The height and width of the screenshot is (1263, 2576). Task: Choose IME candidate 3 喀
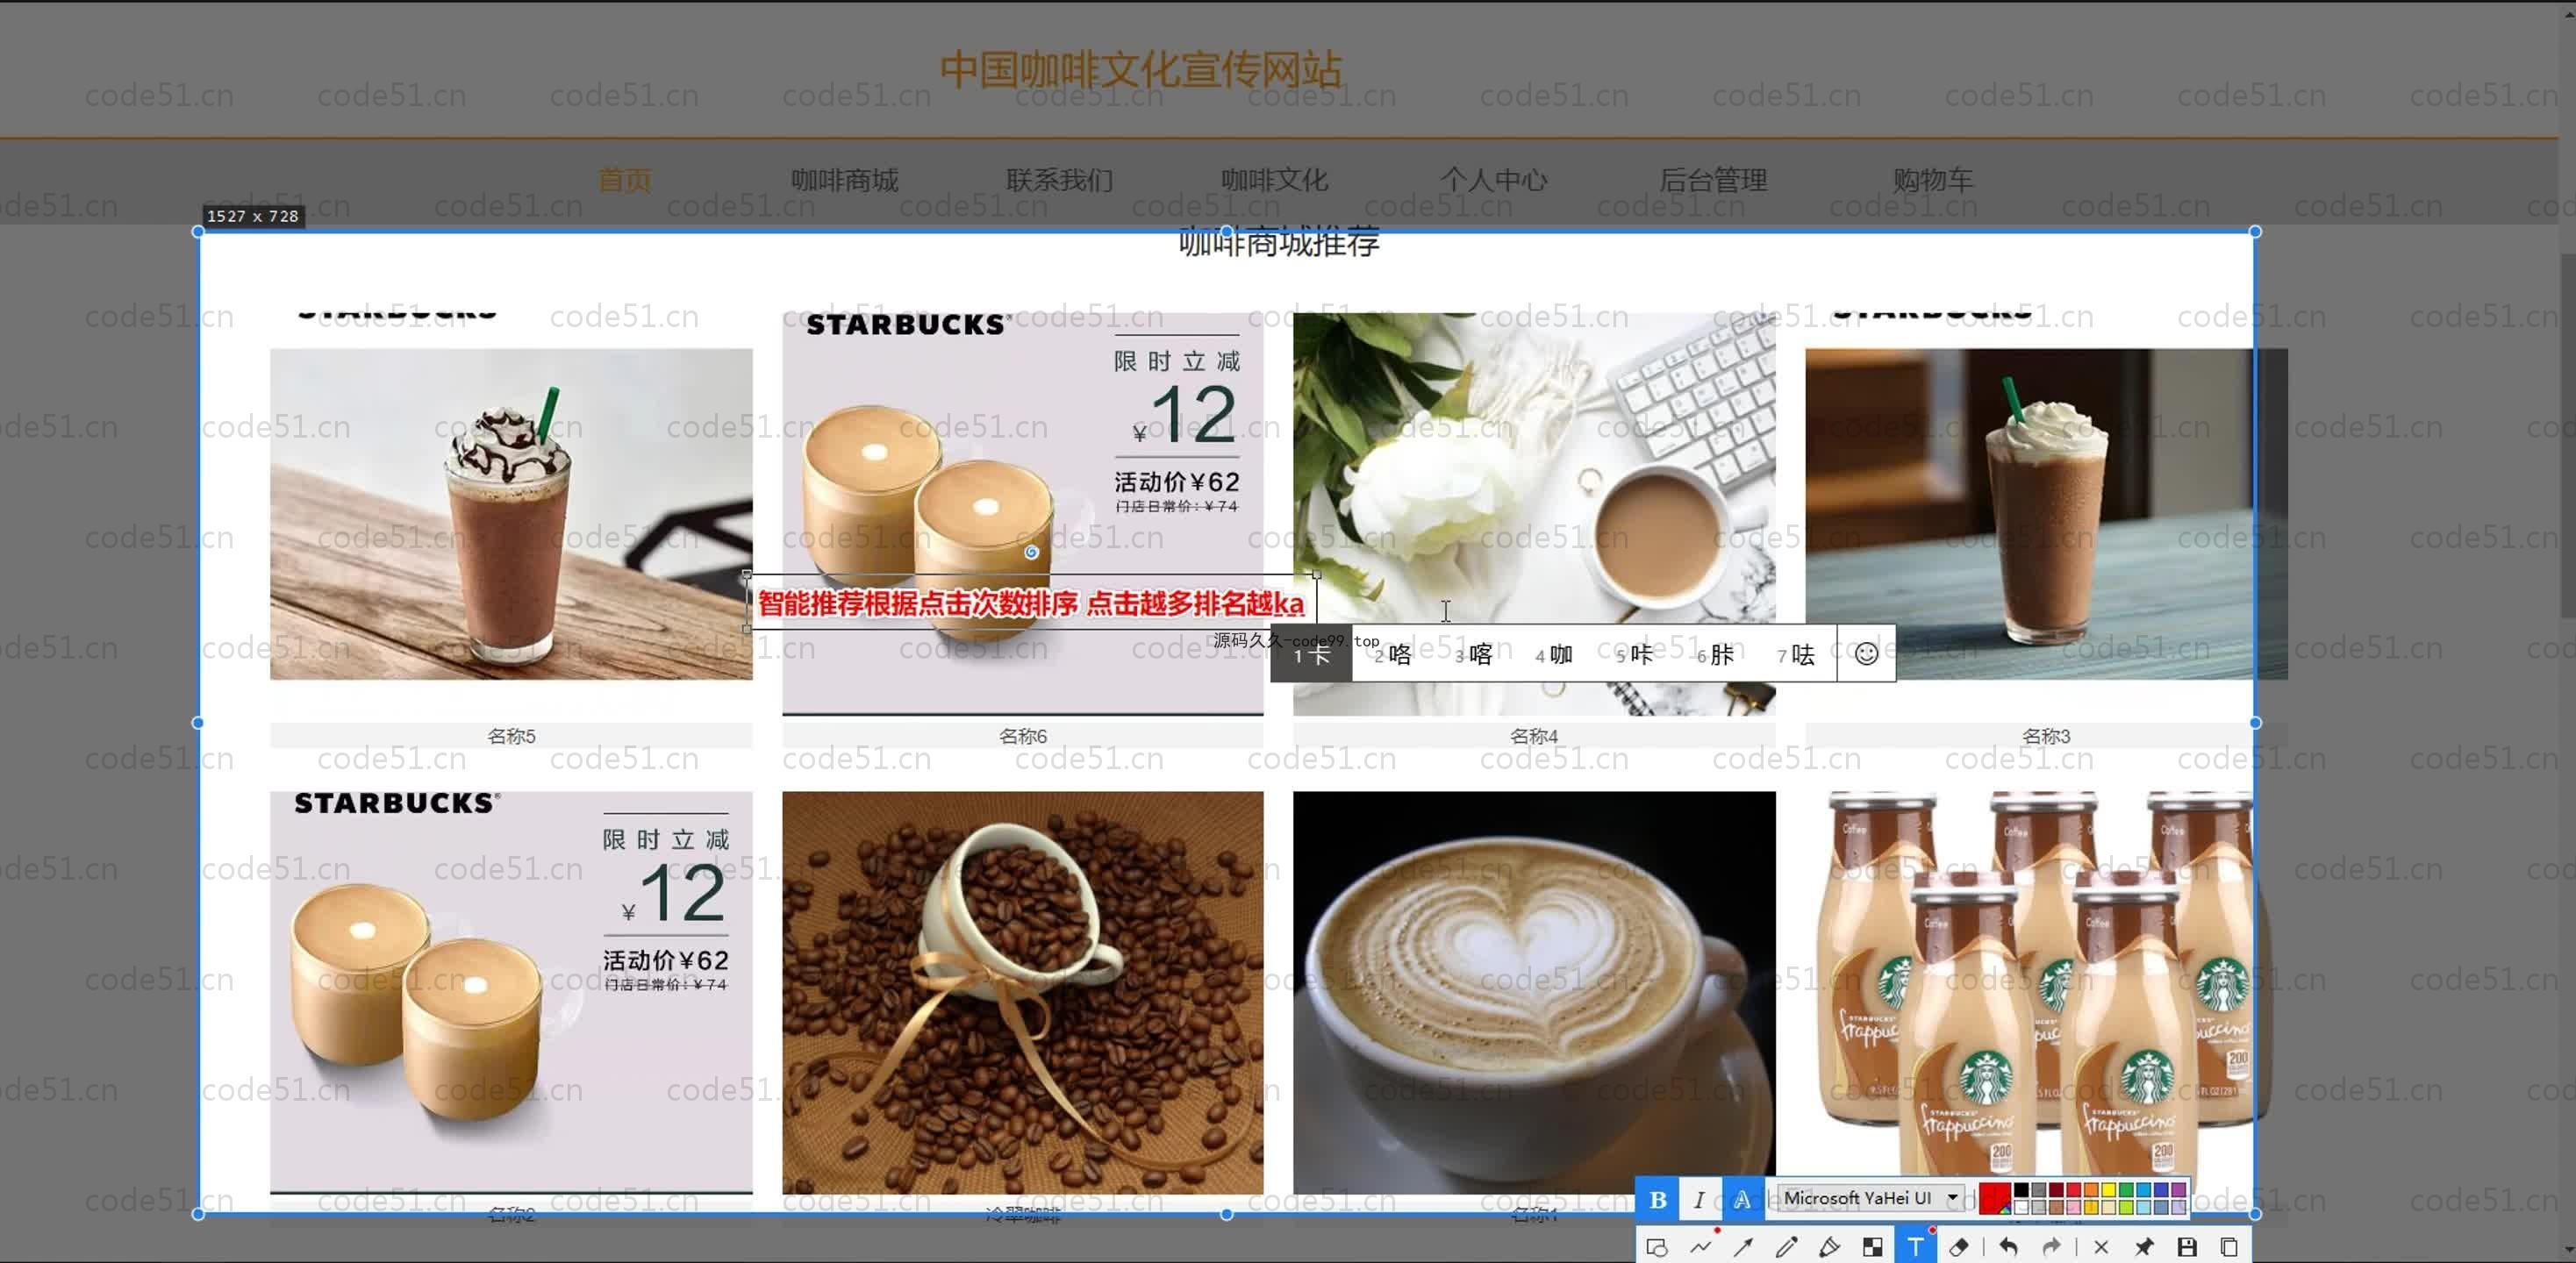(1473, 655)
